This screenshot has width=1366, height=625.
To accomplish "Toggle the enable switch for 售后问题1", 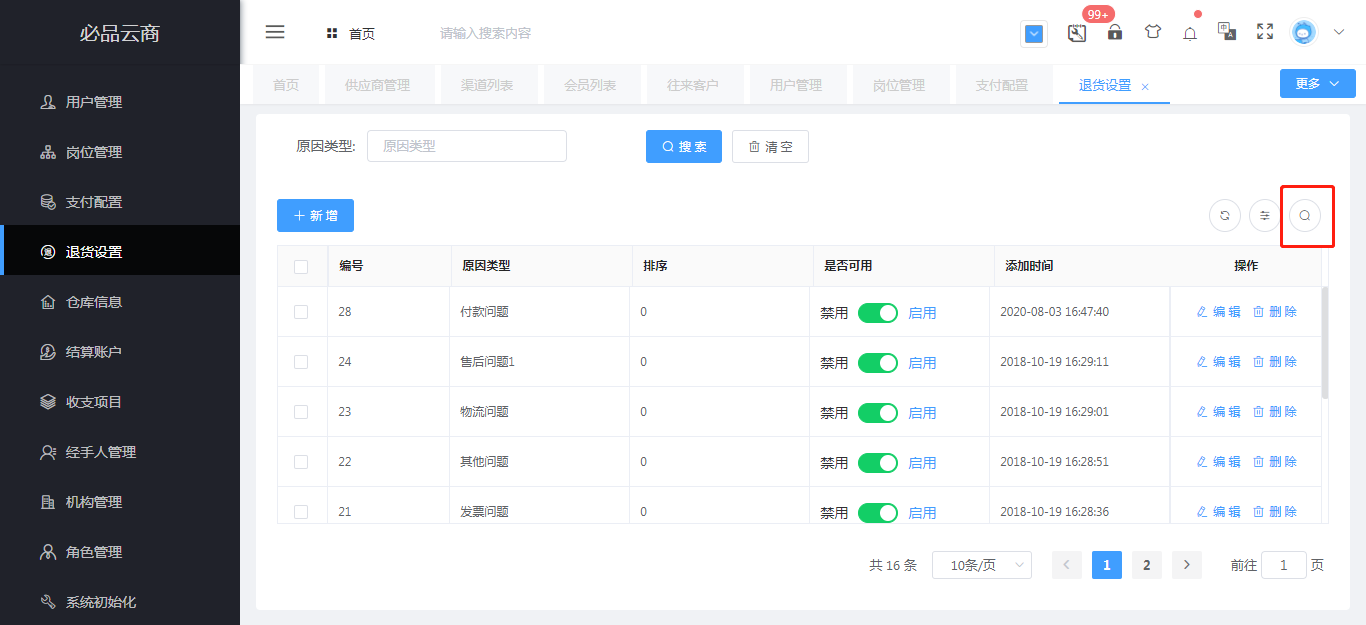I will pyautogui.click(x=878, y=363).
